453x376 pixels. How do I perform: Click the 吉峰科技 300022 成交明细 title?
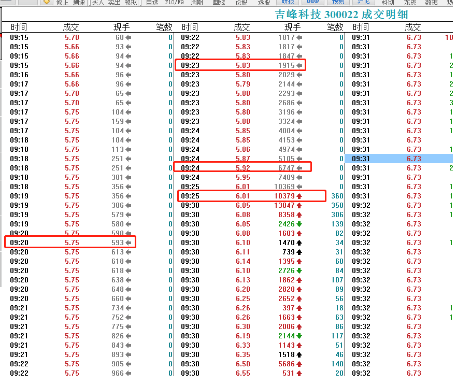coord(341,14)
